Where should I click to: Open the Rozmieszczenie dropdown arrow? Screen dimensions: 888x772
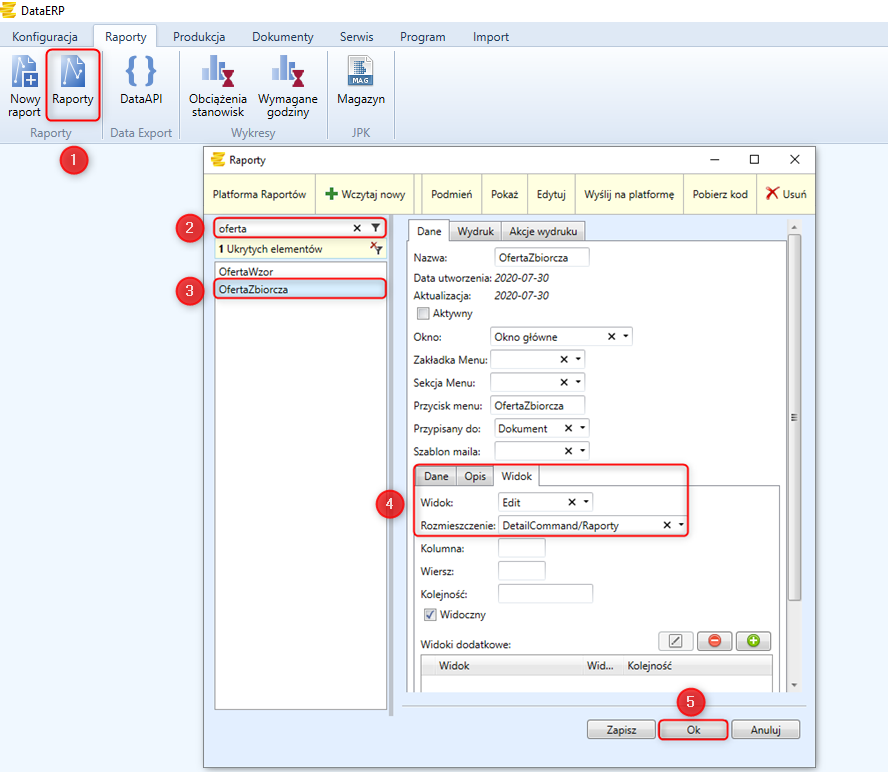tap(681, 525)
